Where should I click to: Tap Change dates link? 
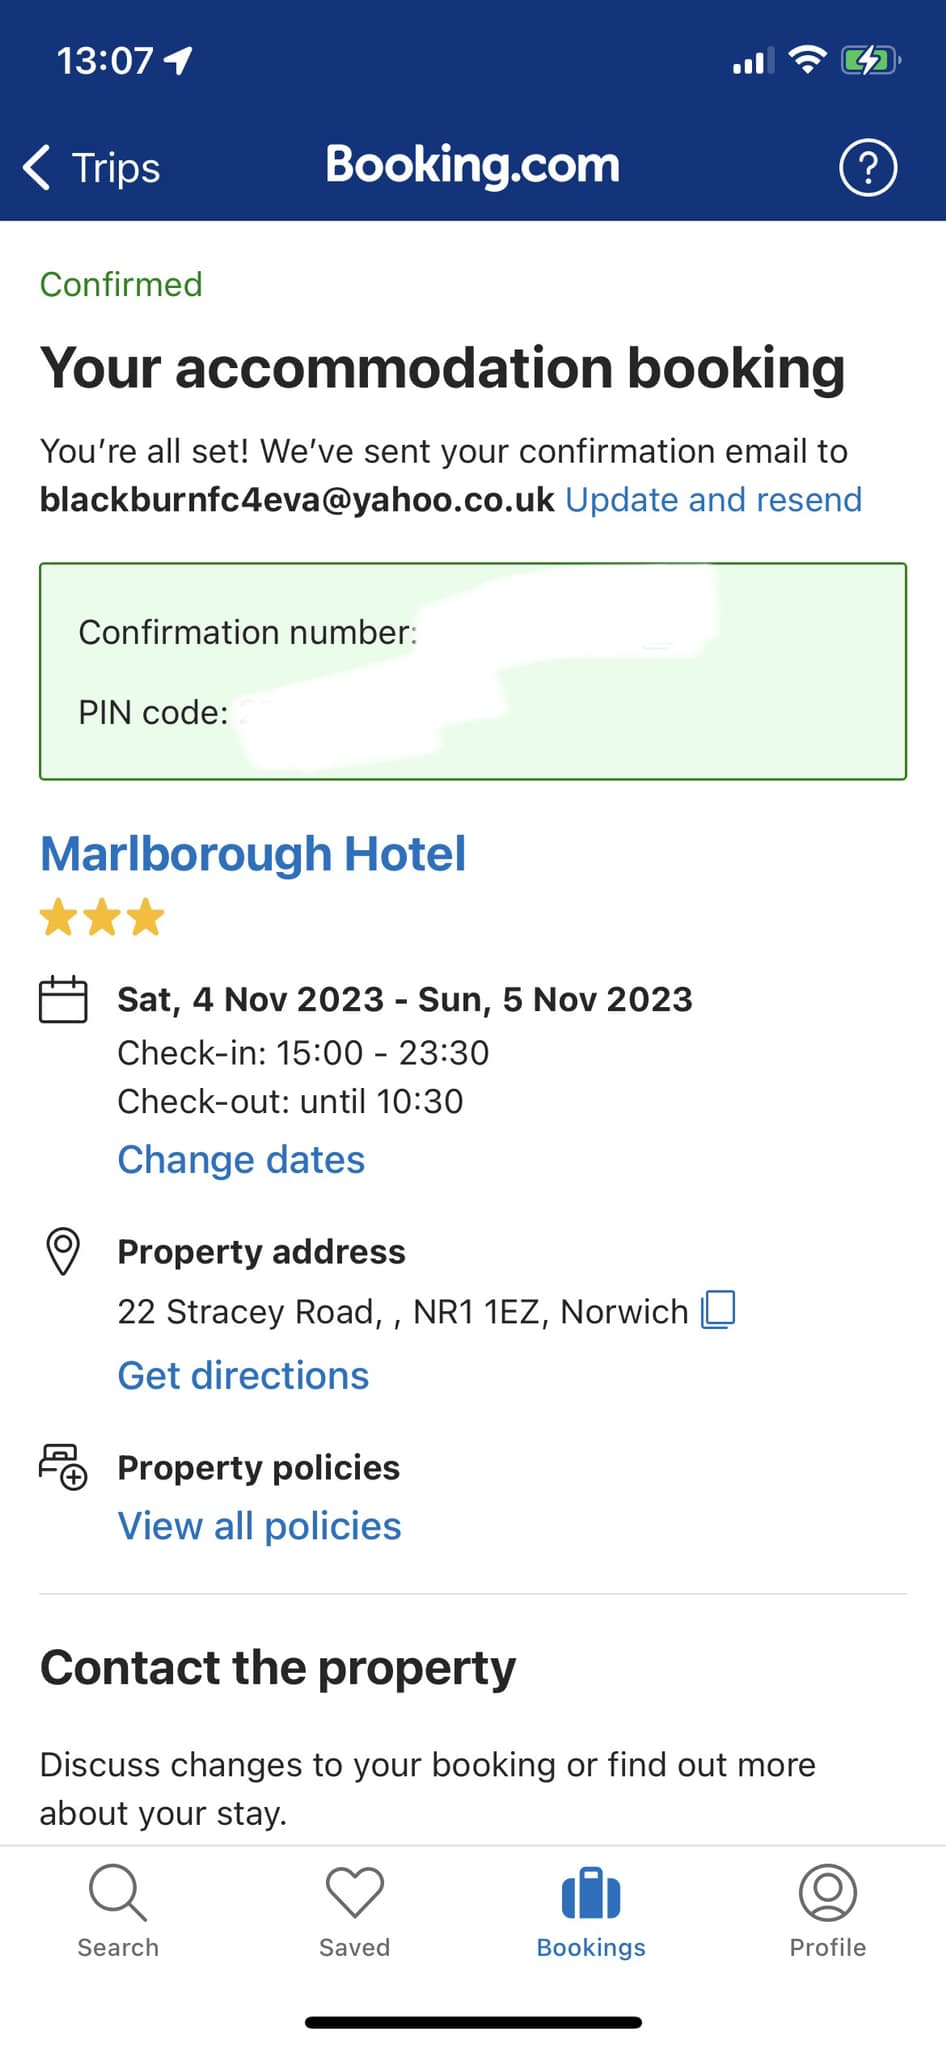click(241, 1160)
